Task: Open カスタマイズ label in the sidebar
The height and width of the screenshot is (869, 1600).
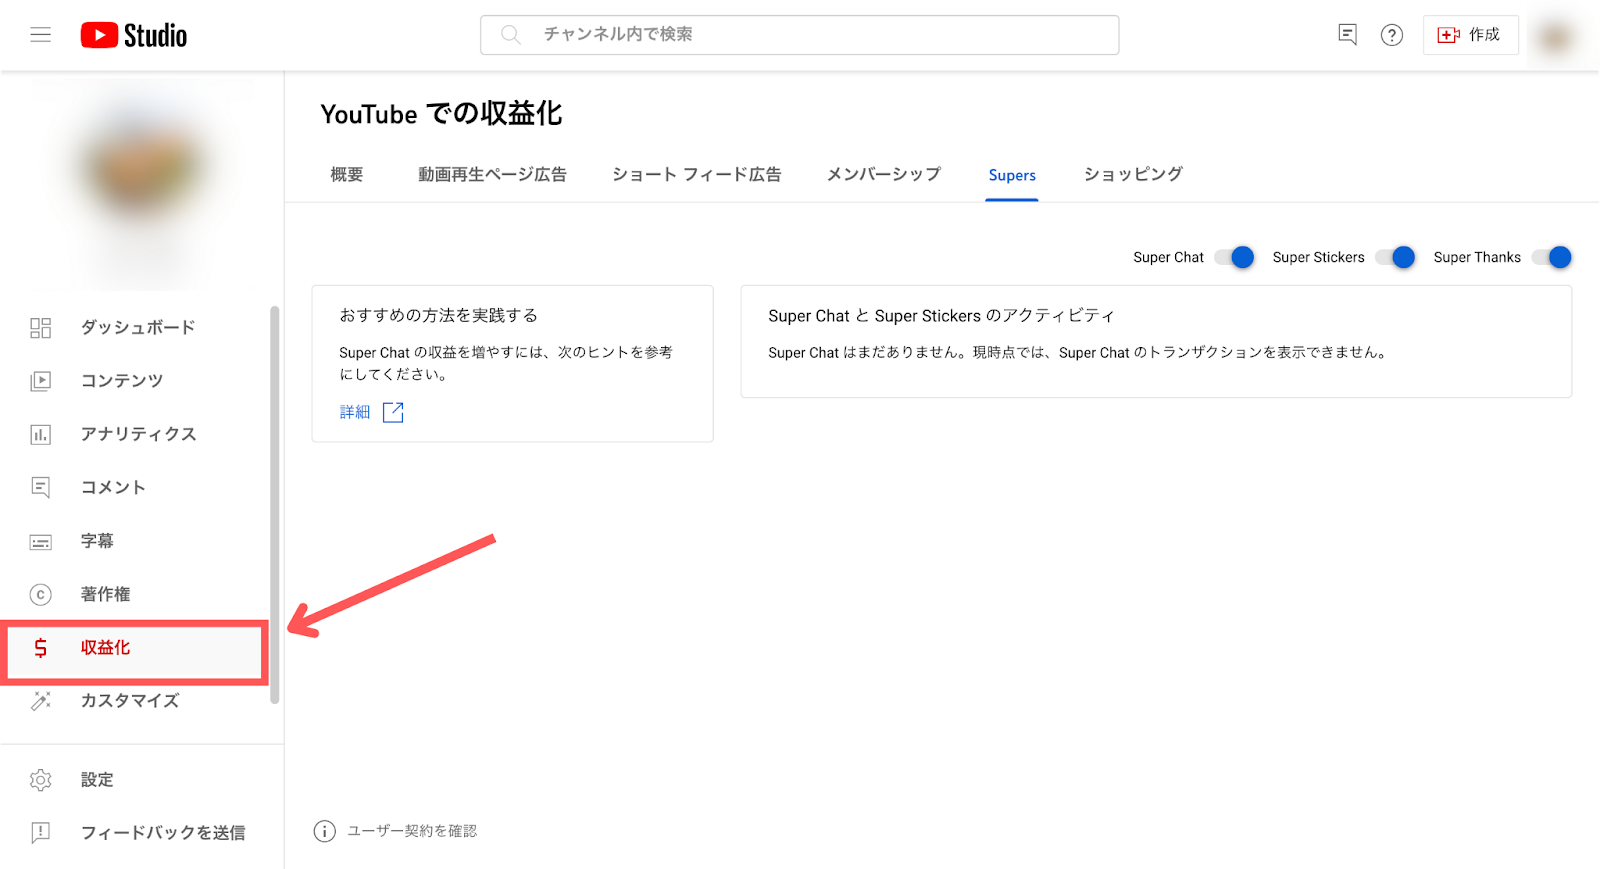Action: [130, 701]
